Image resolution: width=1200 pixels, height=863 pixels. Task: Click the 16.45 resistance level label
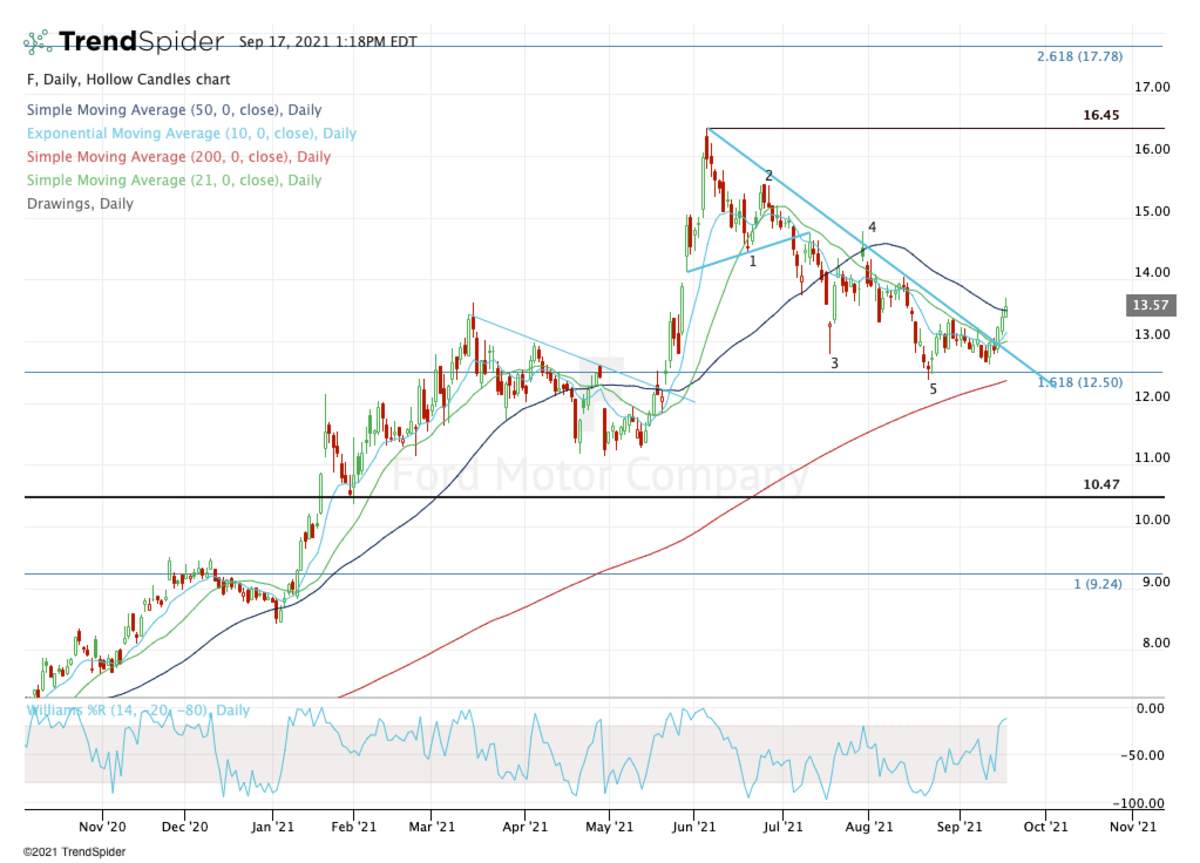click(1101, 115)
